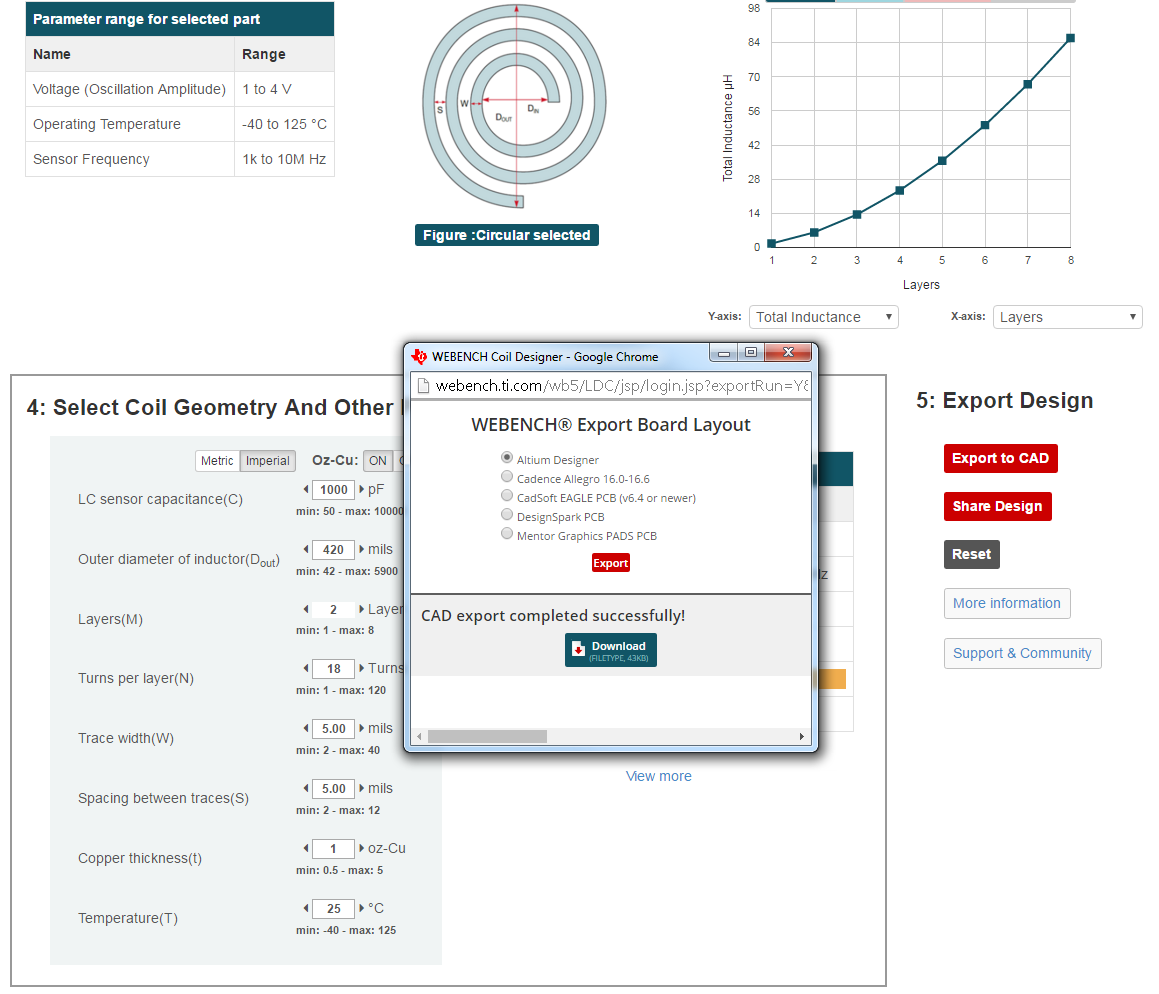Screen dimensions: 1159x994
Task: Click the View more link
Action: pos(659,776)
